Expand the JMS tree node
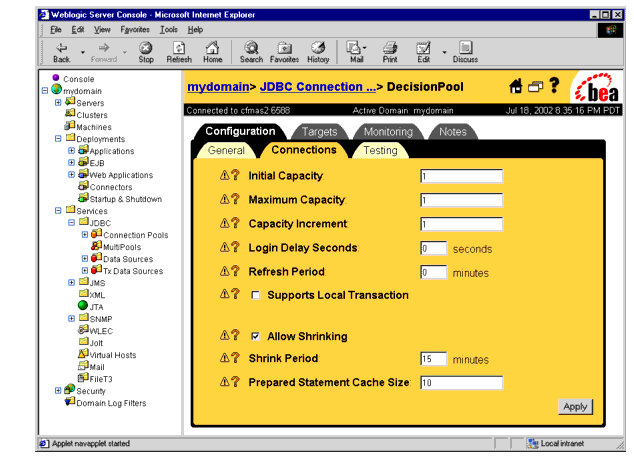This screenshot has height=470, width=634. click(72, 282)
